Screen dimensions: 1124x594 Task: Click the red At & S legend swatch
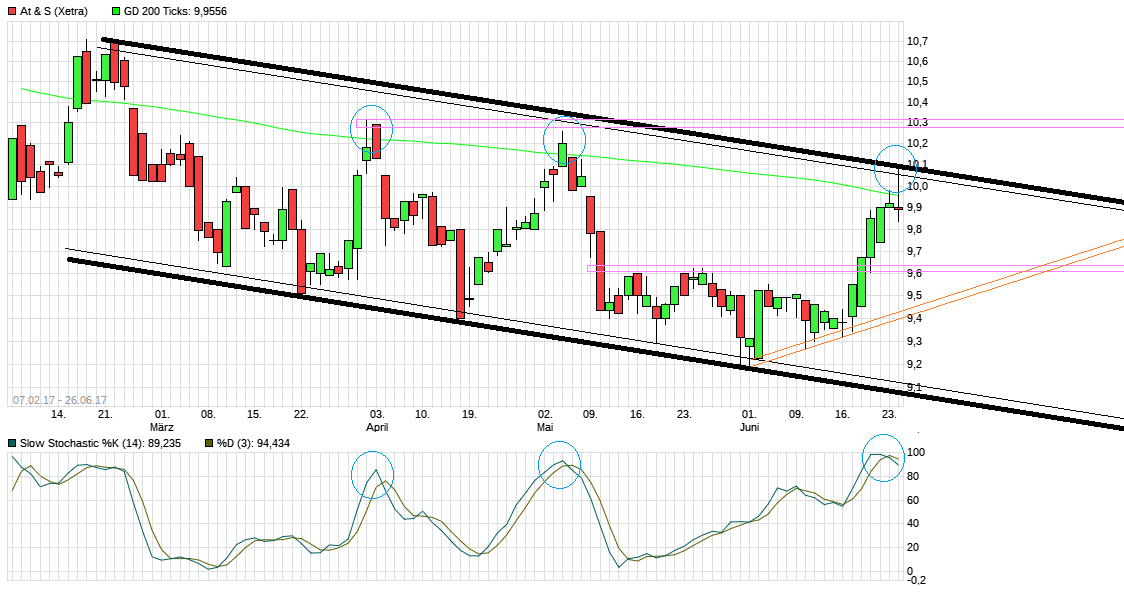pos(12,11)
